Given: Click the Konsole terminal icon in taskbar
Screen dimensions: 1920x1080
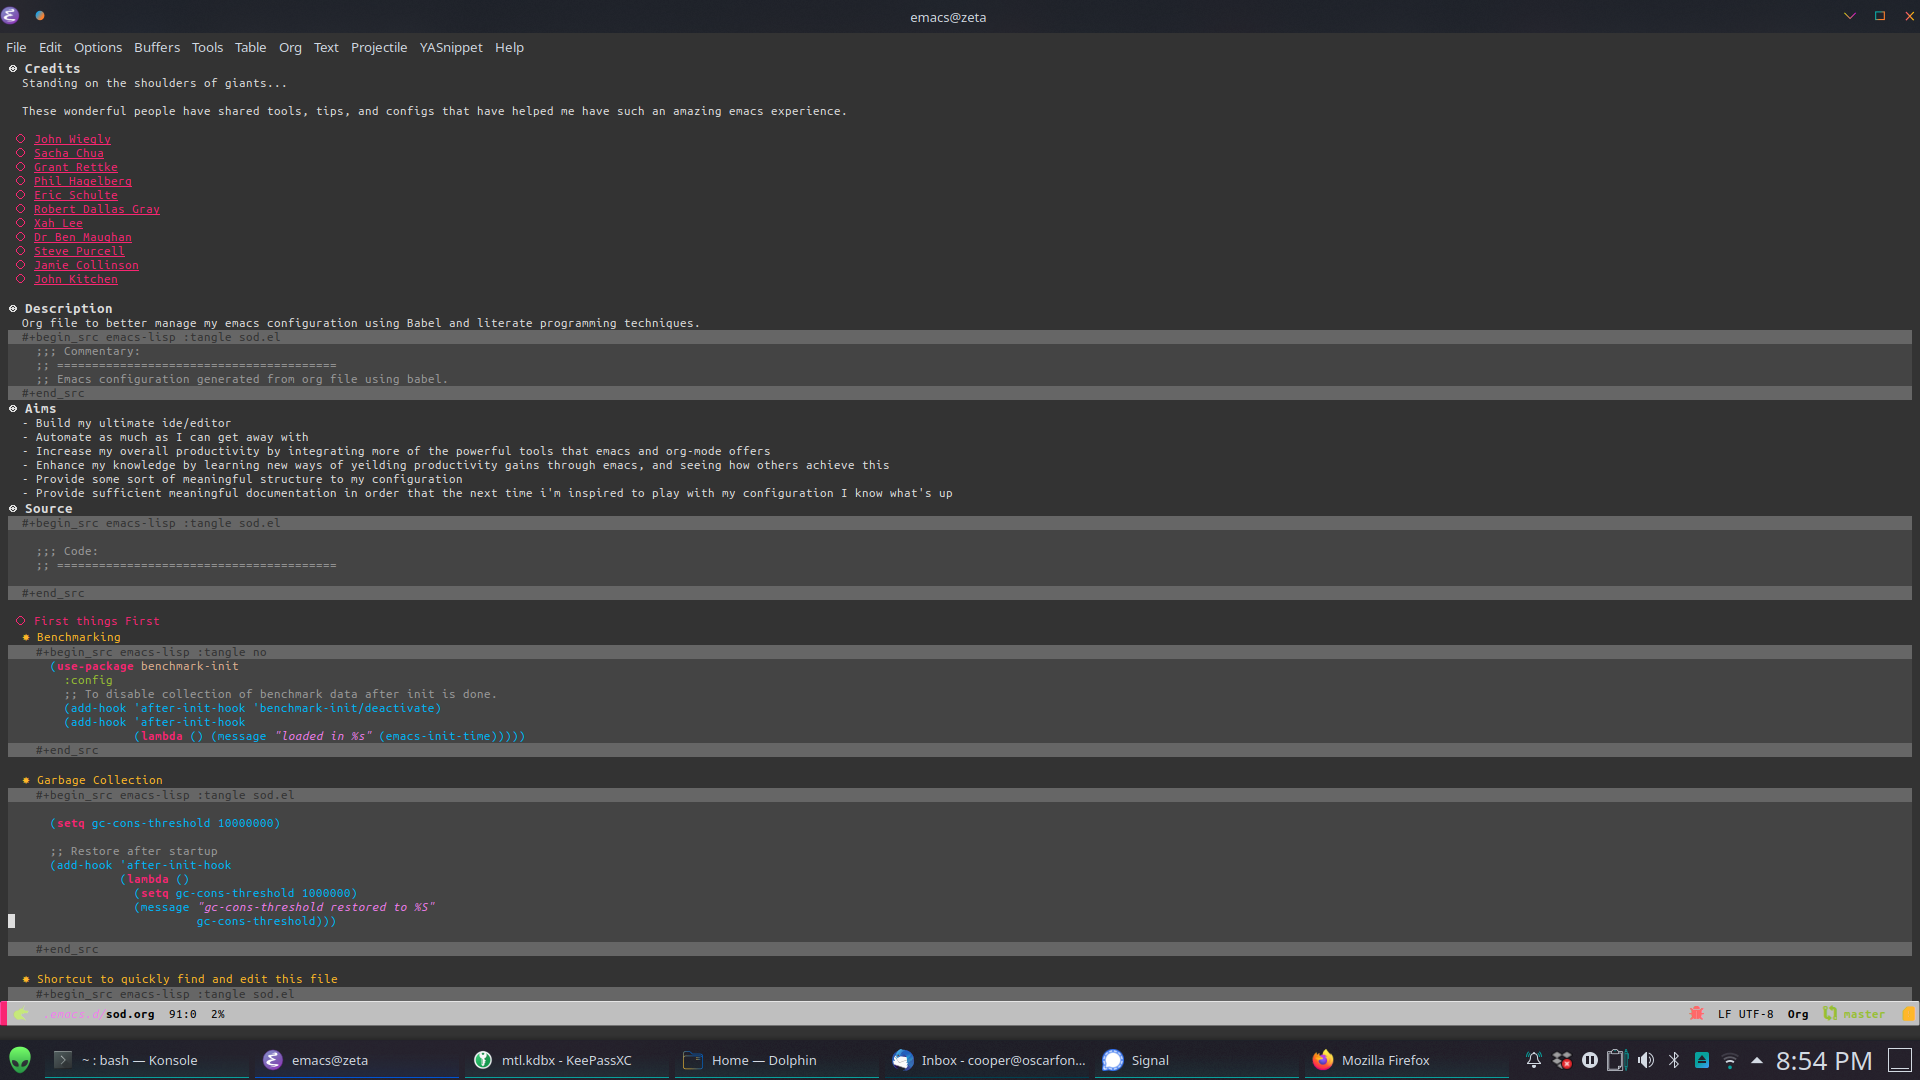Looking at the screenshot, I should [62, 1059].
